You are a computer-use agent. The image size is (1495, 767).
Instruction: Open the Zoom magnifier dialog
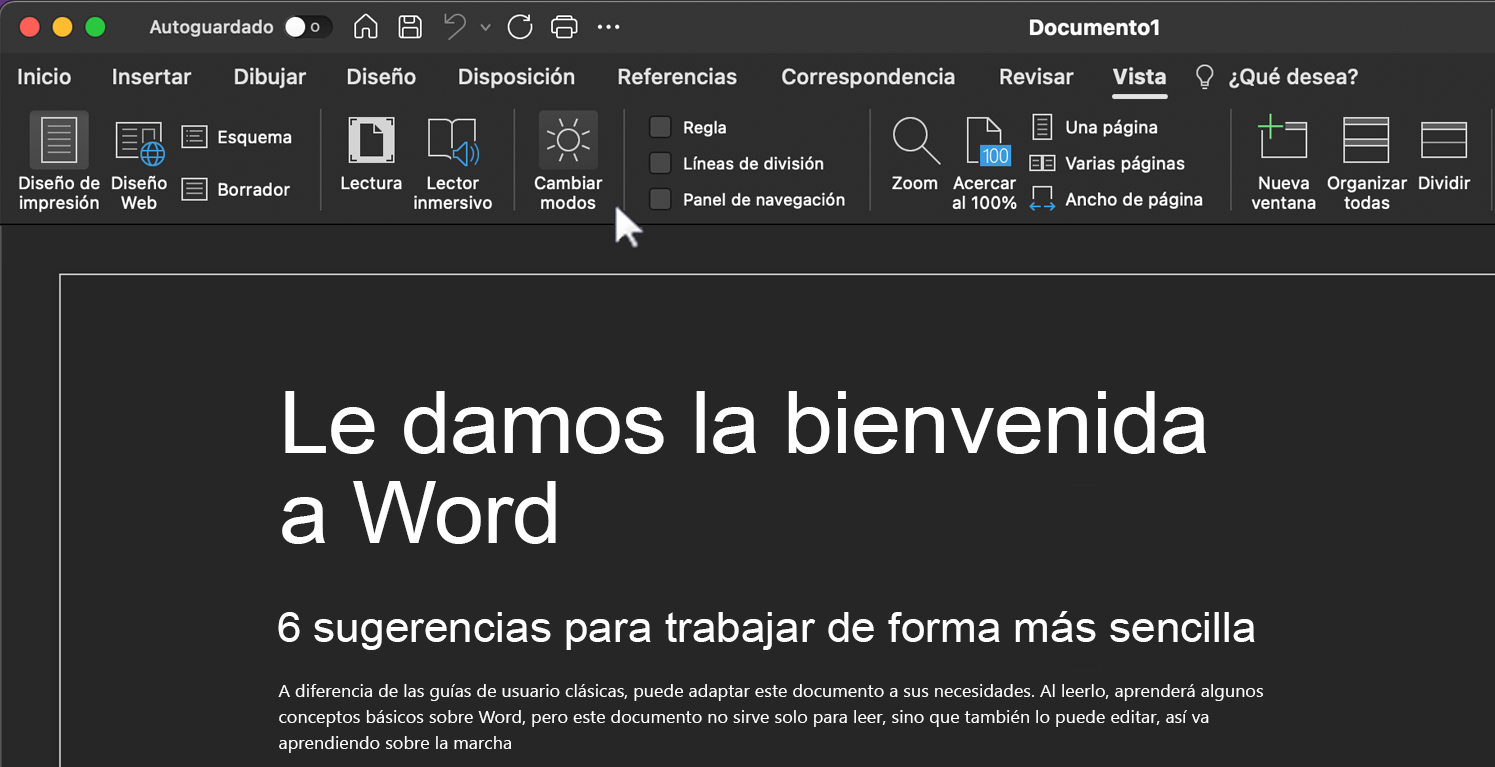coord(915,154)
